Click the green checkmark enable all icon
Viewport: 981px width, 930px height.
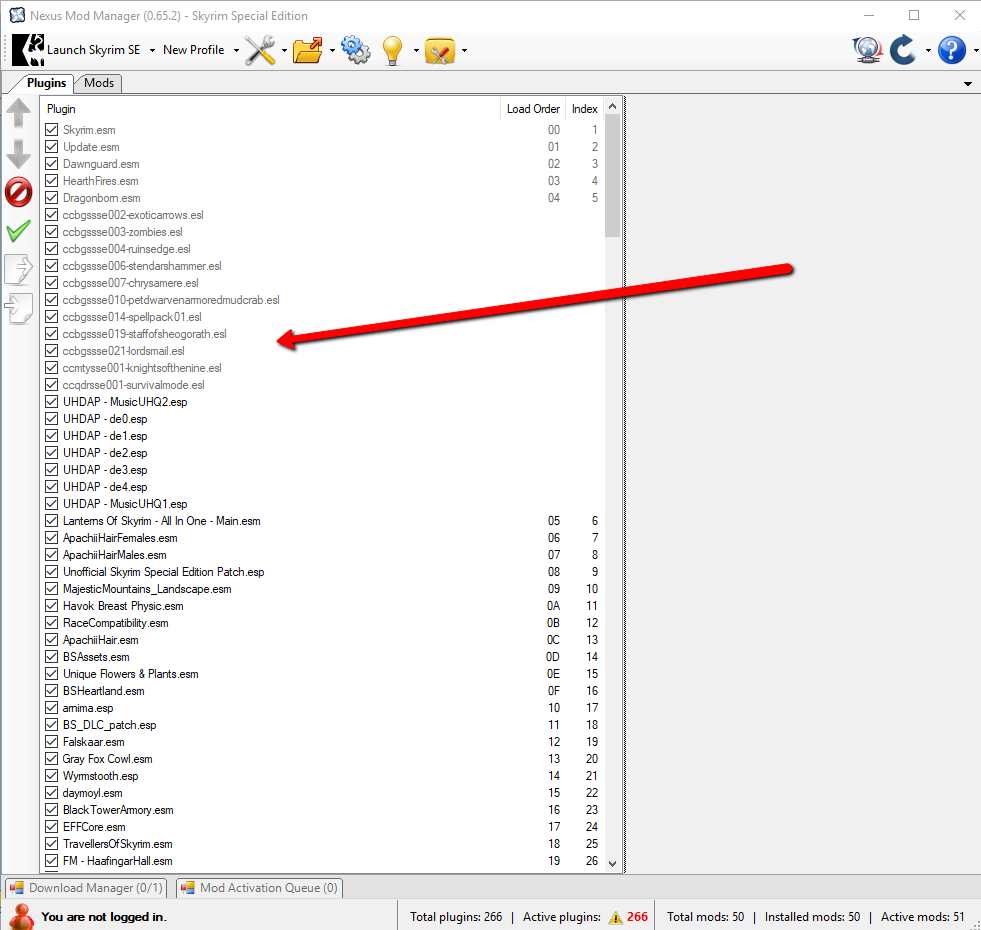click(19, 231)
